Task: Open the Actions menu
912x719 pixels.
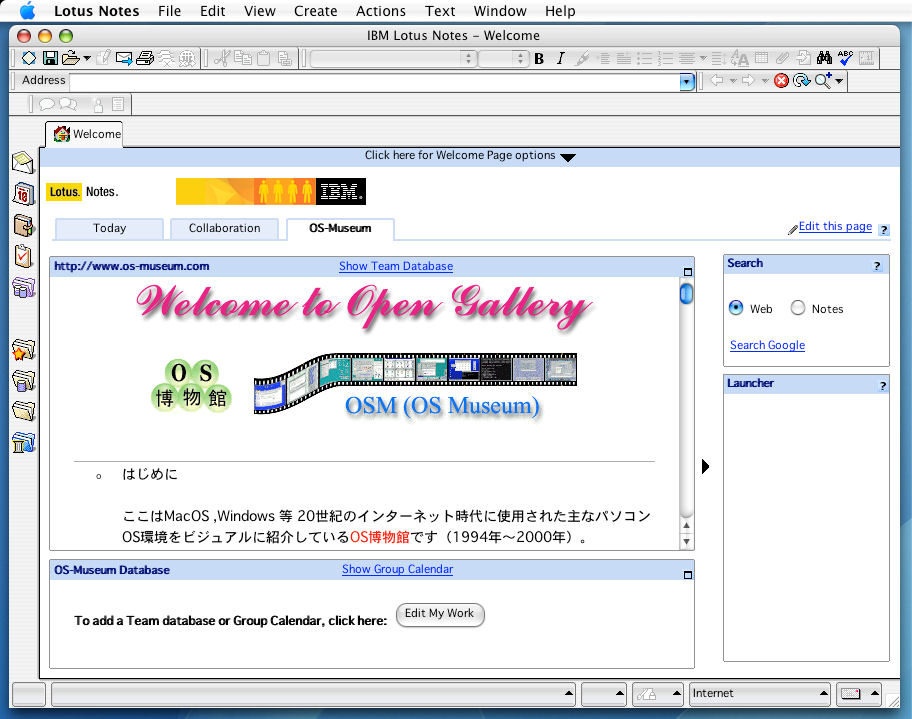Action: click(381, 11)
